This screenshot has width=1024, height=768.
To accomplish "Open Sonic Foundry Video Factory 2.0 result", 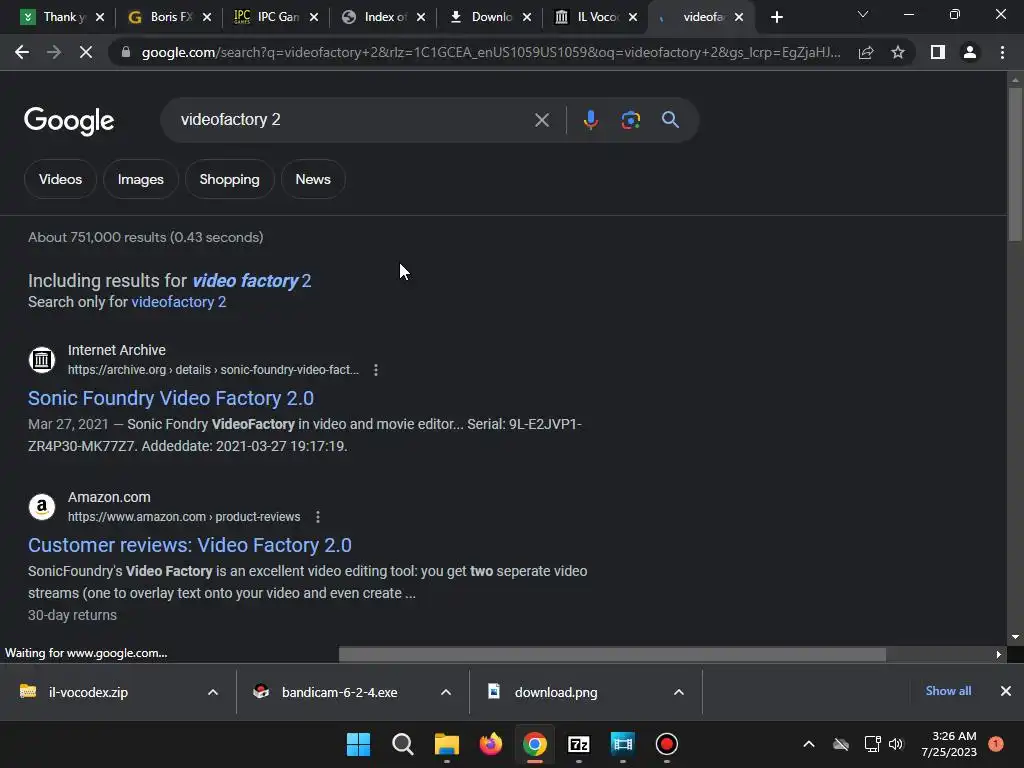I will pyautogui.click(x=171, y=398).
